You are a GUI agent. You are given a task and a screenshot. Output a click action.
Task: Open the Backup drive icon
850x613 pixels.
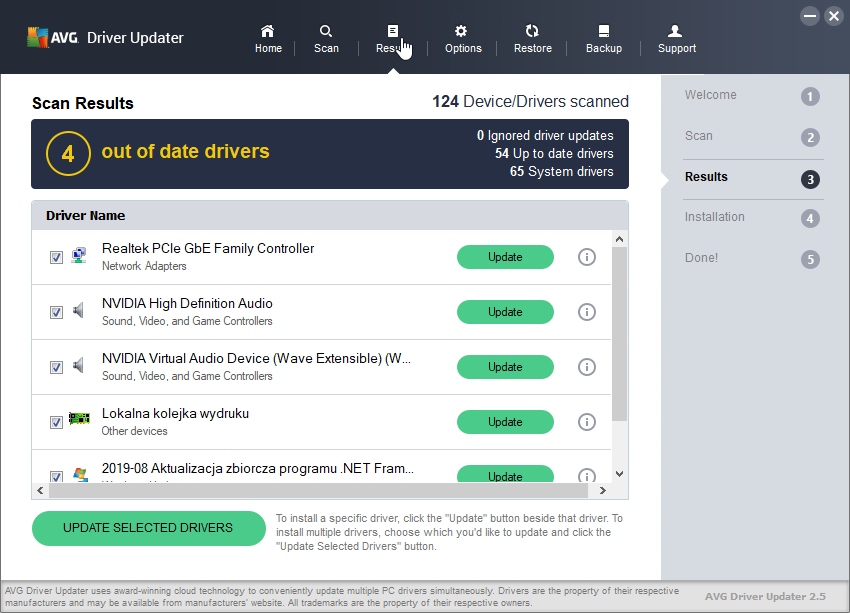pos(603,32)
